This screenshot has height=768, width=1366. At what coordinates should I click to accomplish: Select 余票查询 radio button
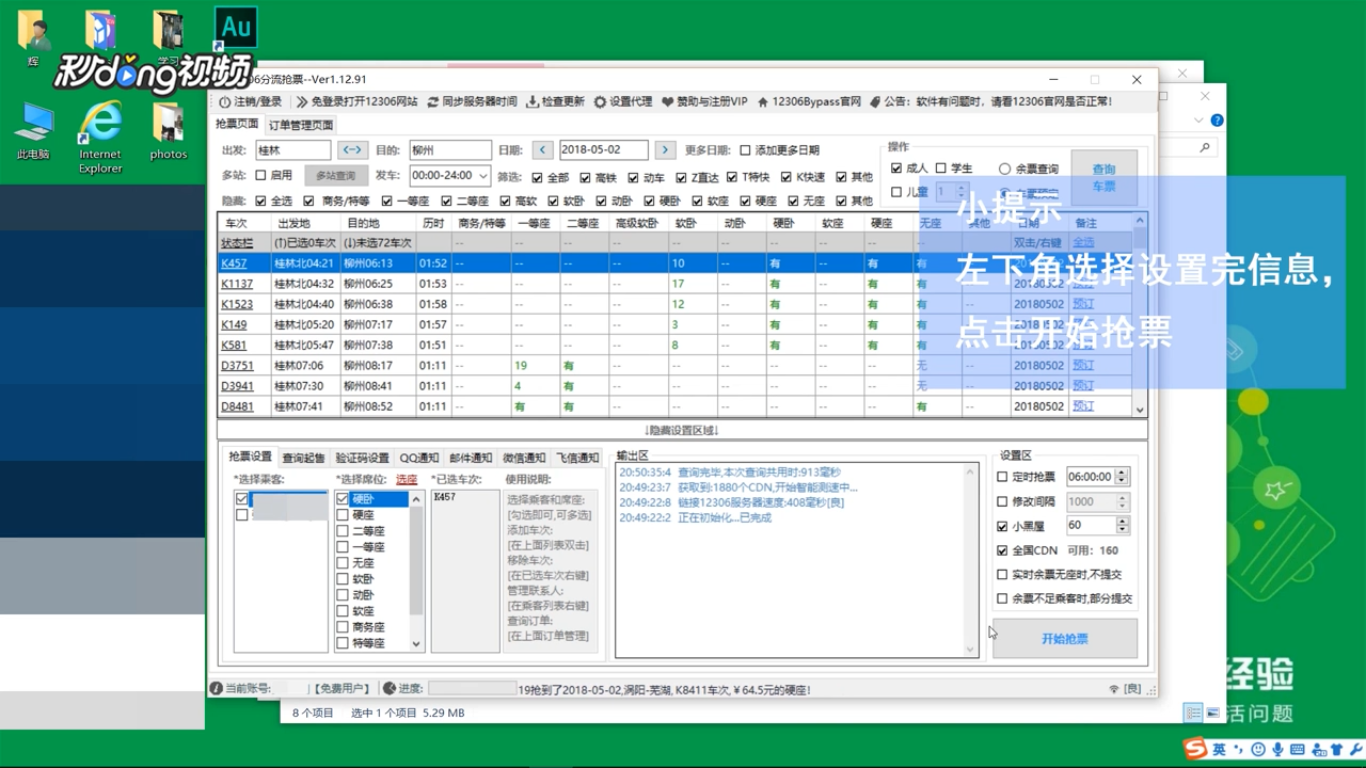click(x=1005, y=169)
